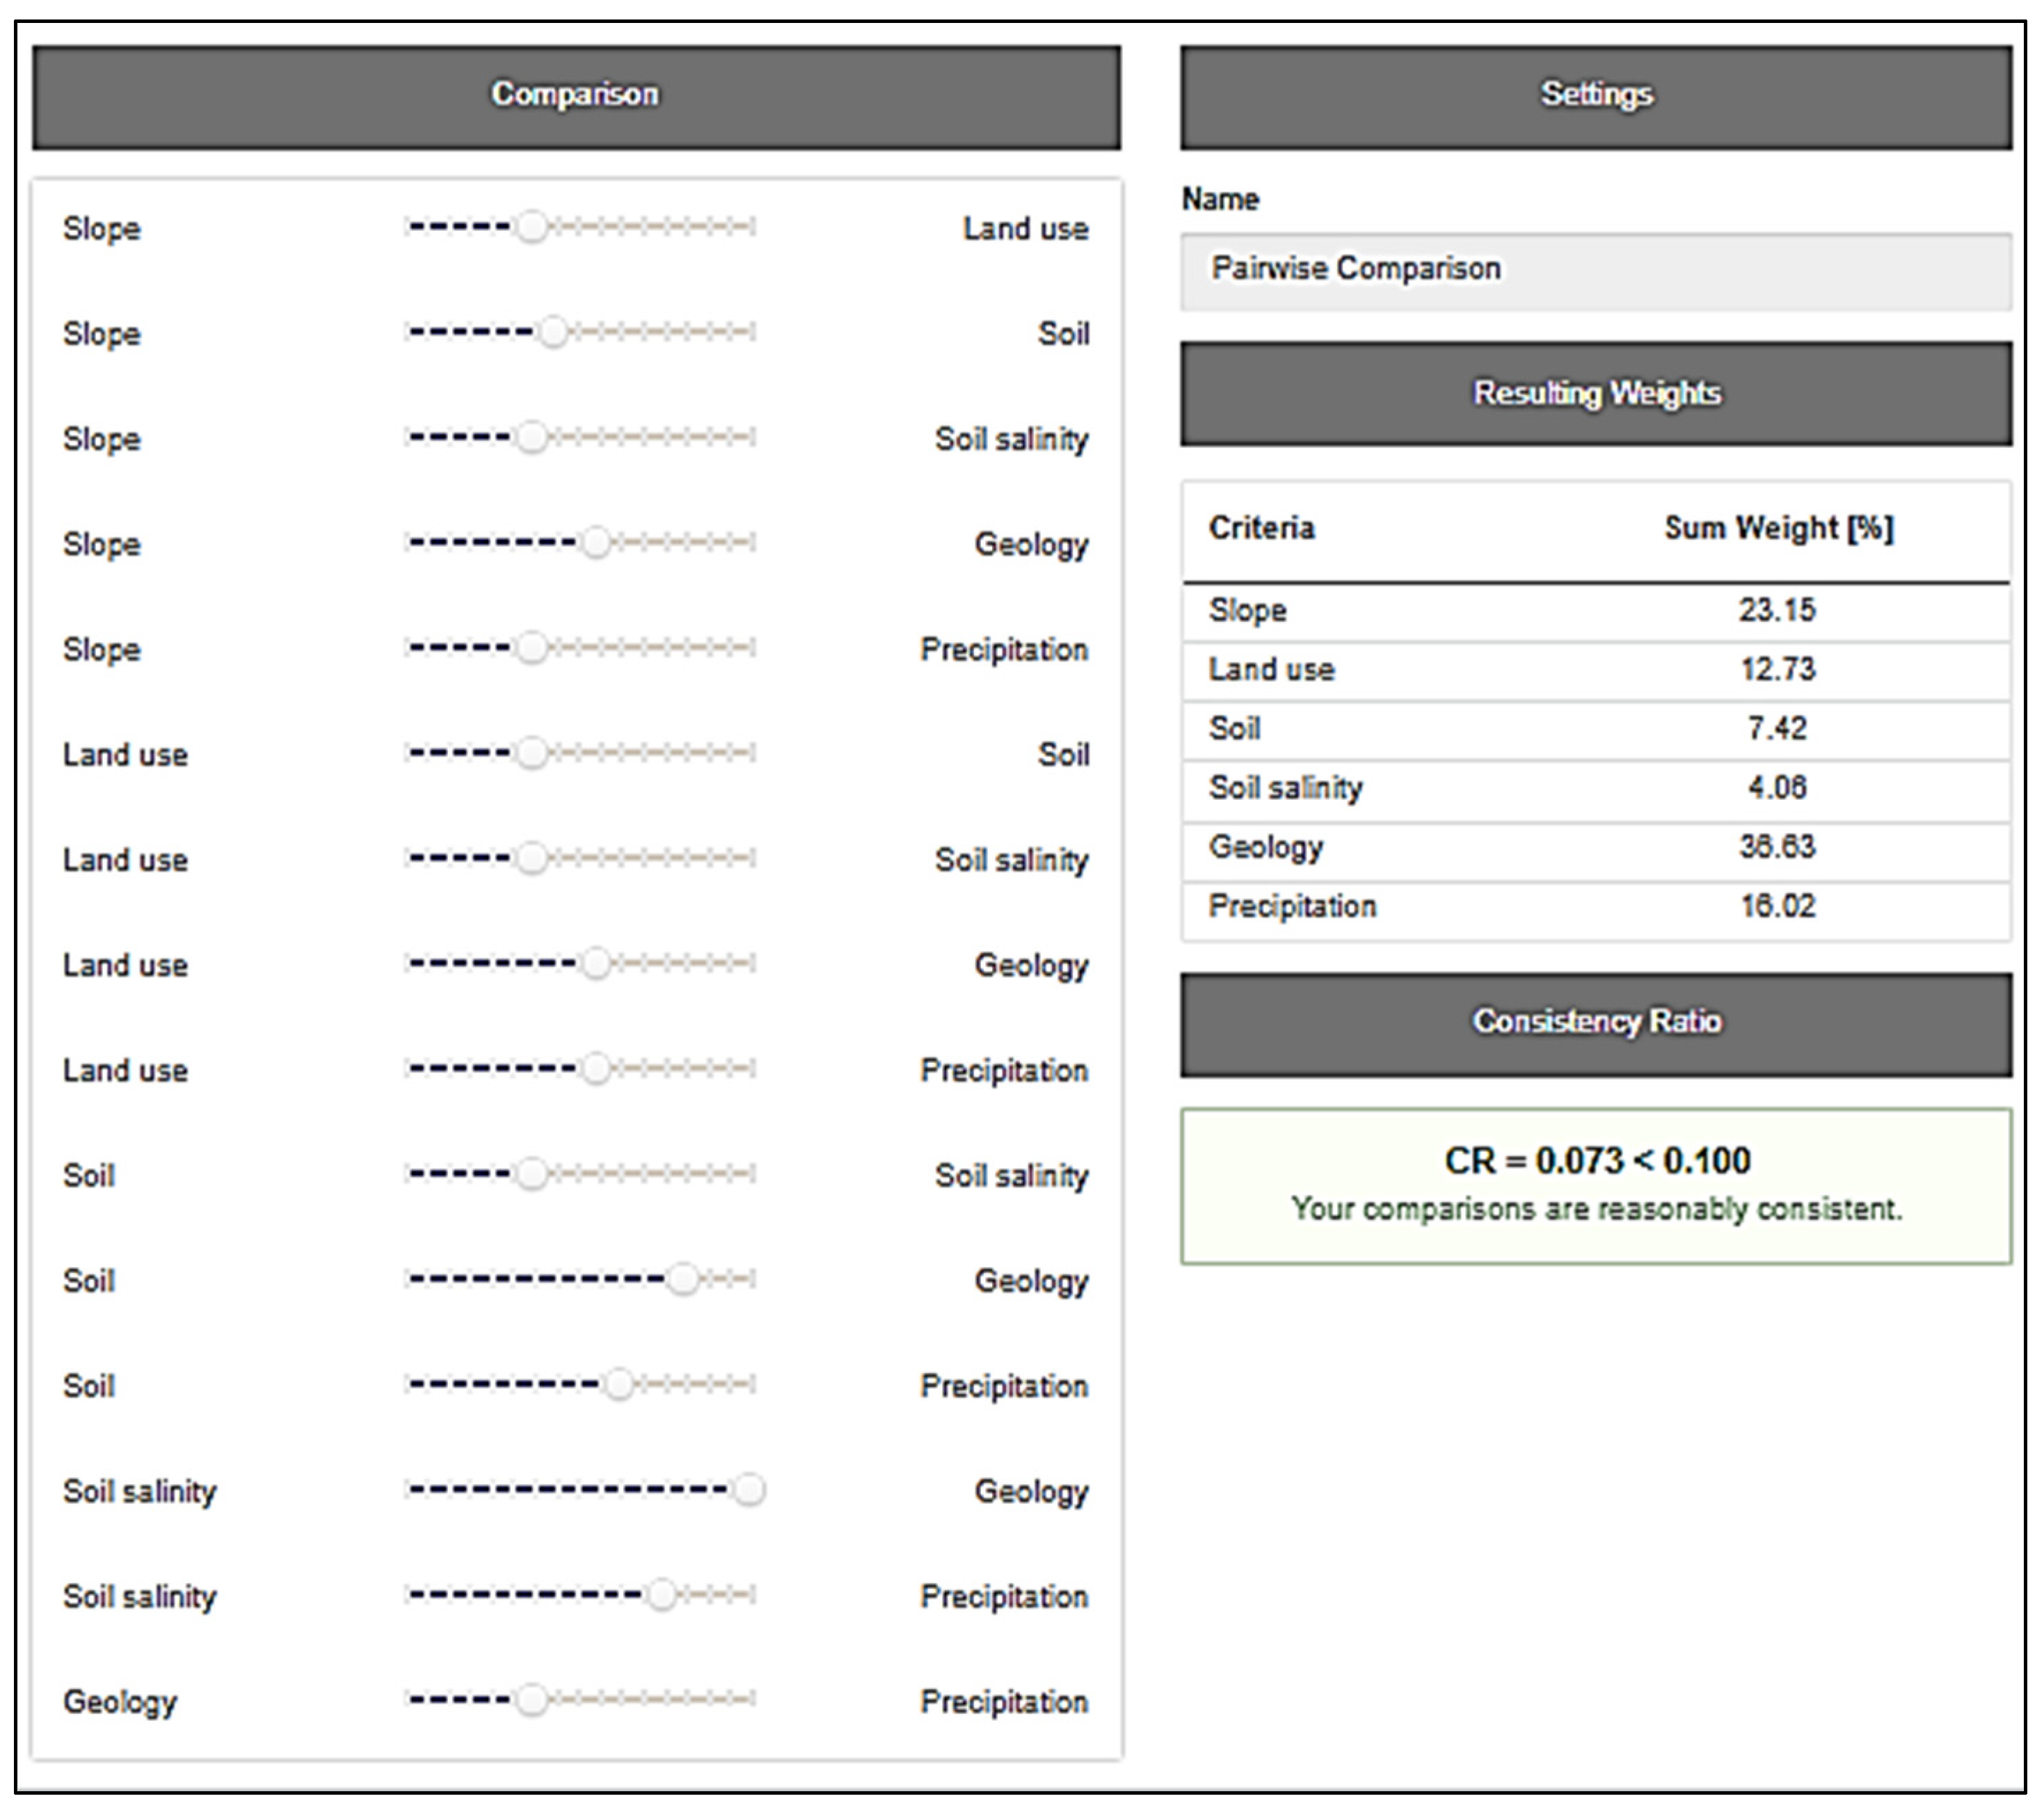The width and height of the screenshot is (2044, 1810).
Task: Select the Precipitation weight value 16.02
Action: [x=1777, y=906]
